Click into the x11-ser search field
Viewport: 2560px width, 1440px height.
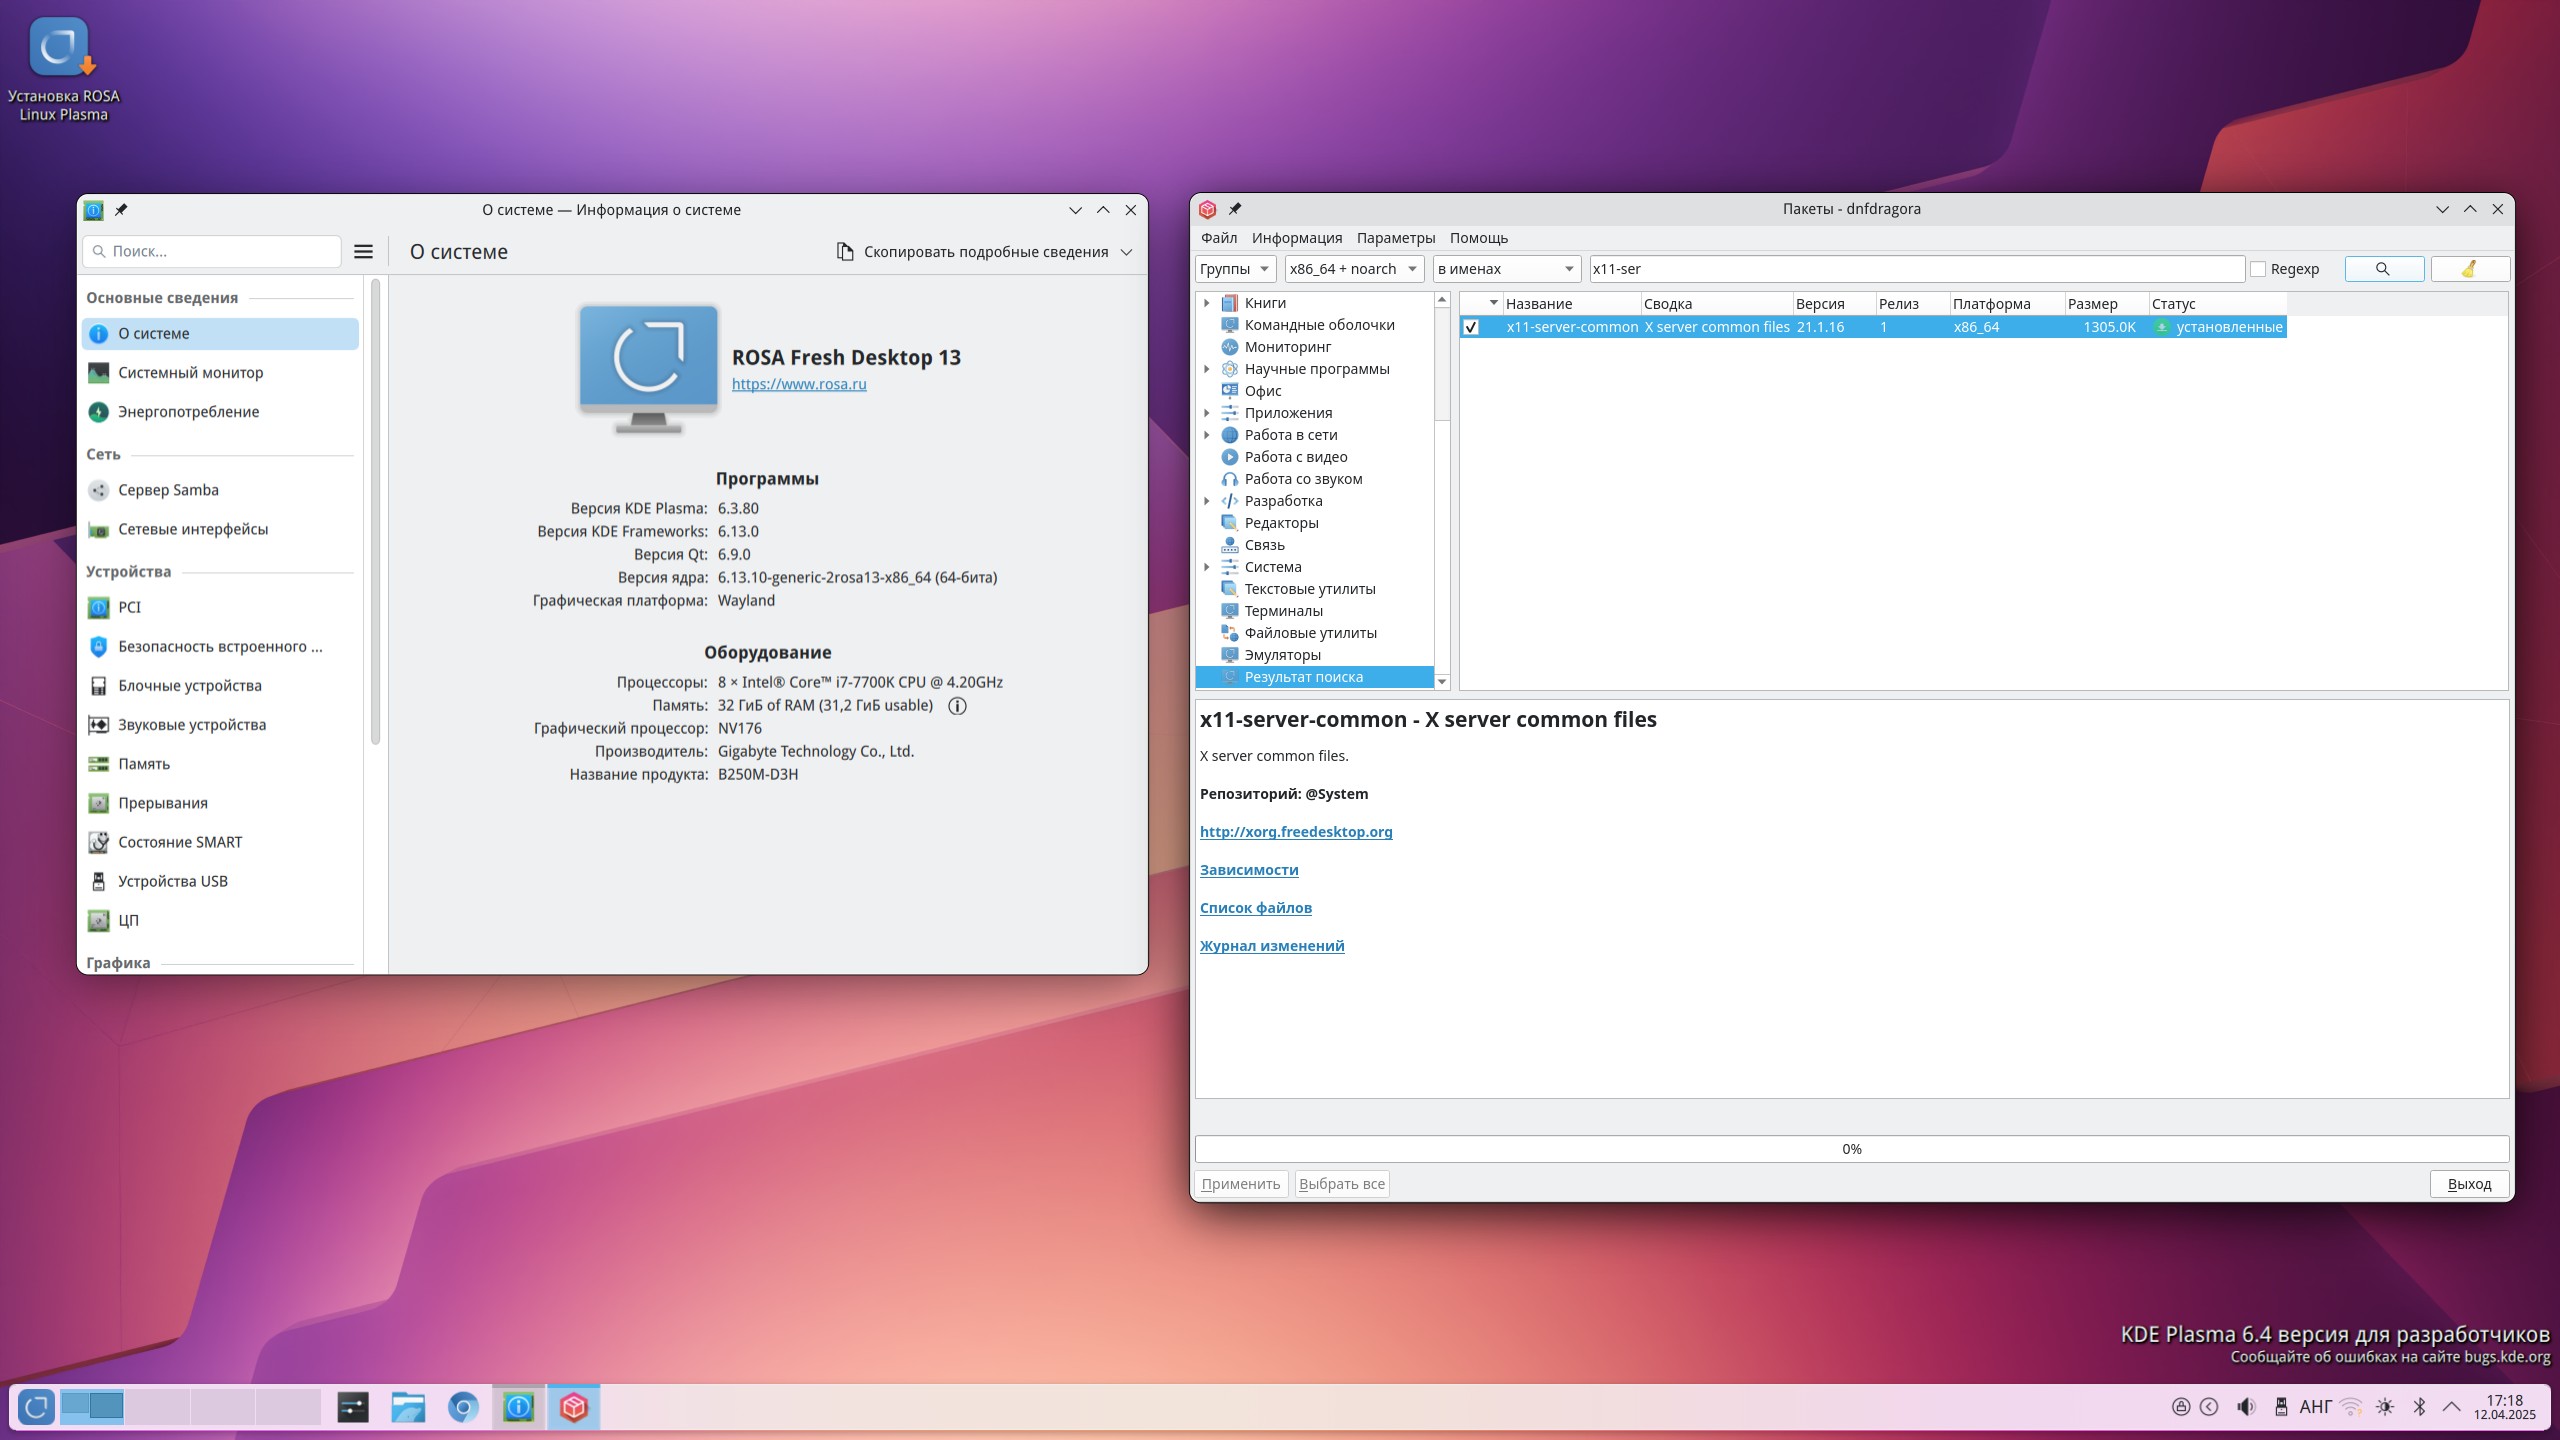[x=1915, y=269]
